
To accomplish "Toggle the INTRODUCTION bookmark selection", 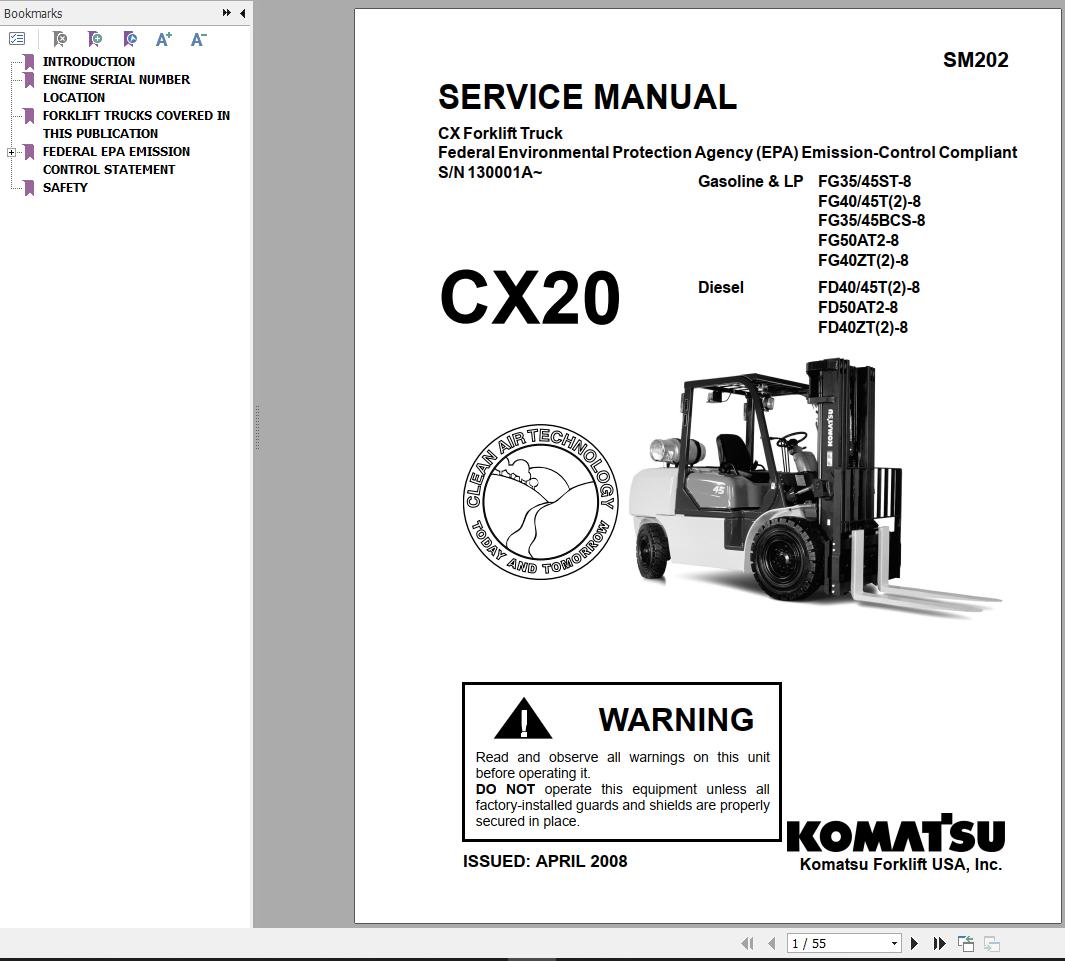I will point(88,61).
